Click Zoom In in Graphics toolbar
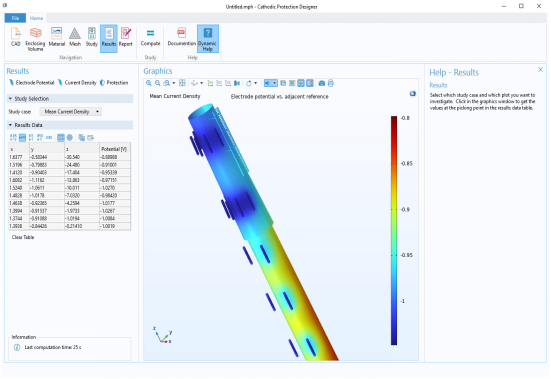The height and width of the screenshot is (379, 551). (x=149, y=83)
